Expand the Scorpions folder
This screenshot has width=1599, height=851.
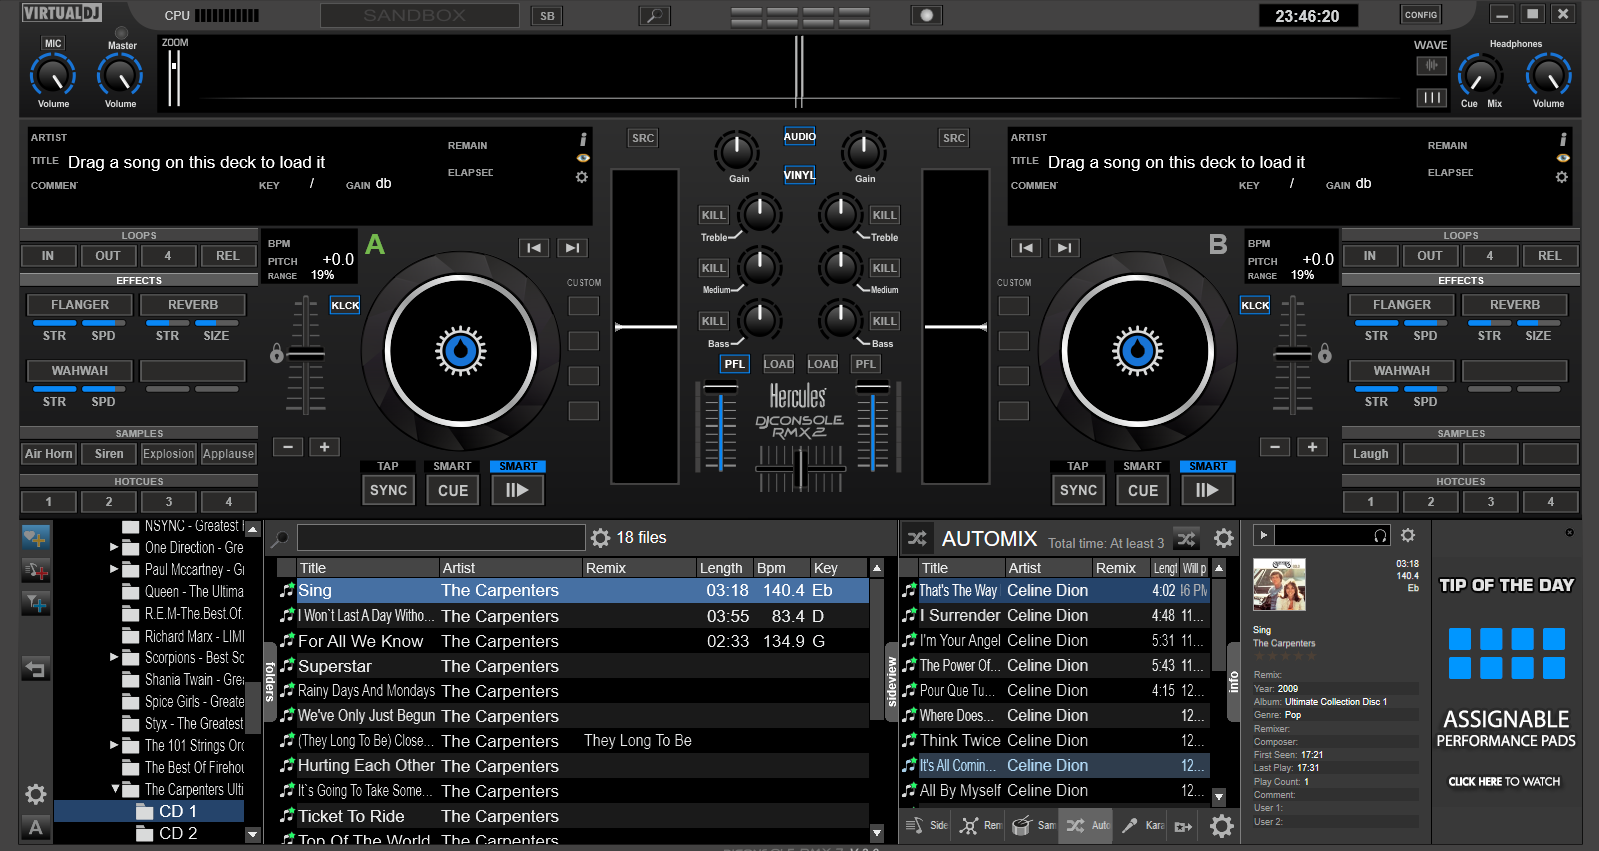[x=114, y=657]
